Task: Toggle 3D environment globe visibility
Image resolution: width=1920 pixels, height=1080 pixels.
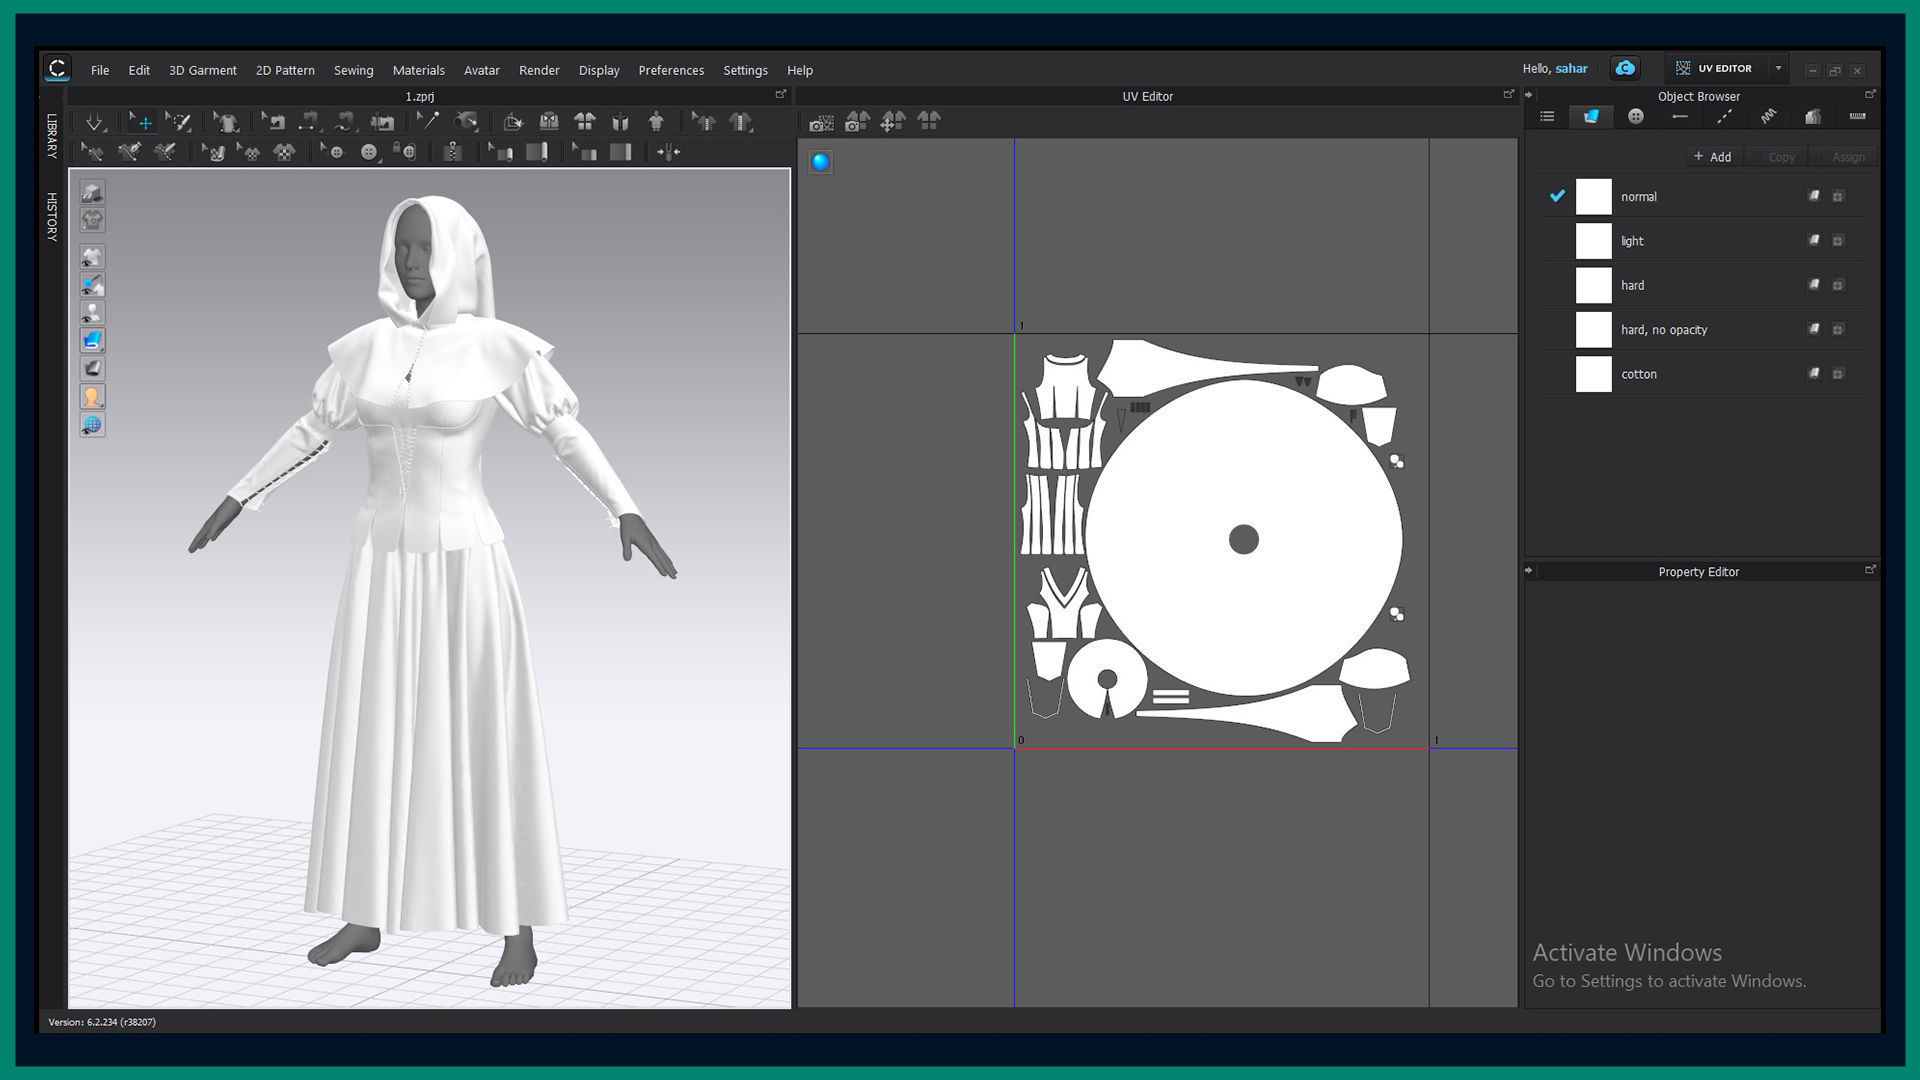Action: (92, 425)
